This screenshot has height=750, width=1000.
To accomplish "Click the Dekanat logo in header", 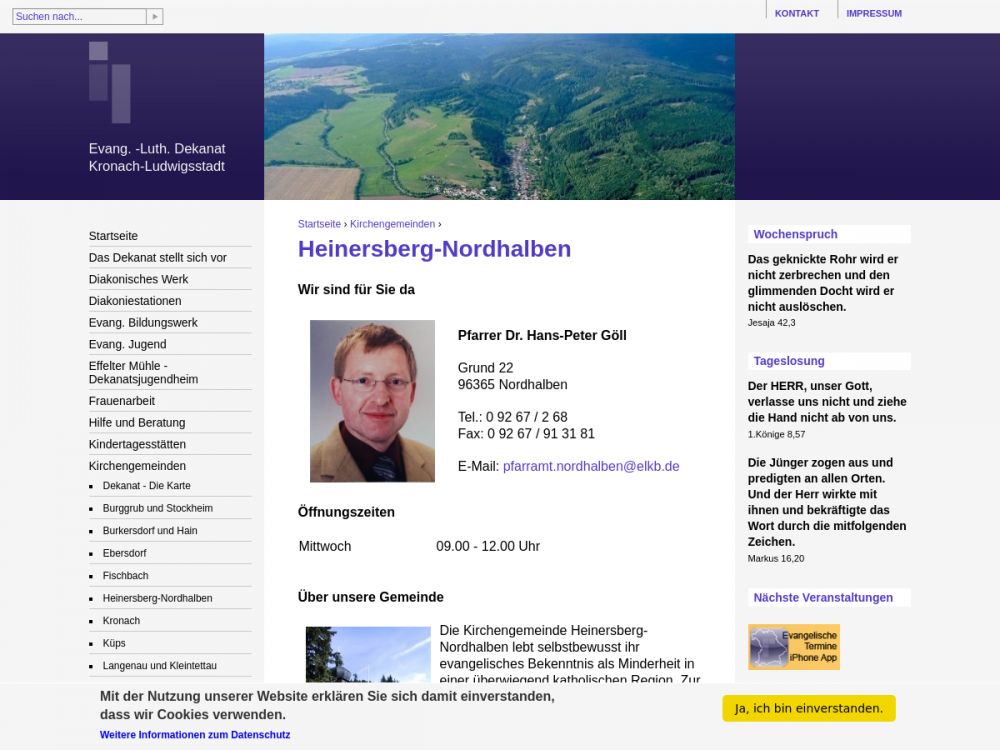I will [x=110, y=82].
